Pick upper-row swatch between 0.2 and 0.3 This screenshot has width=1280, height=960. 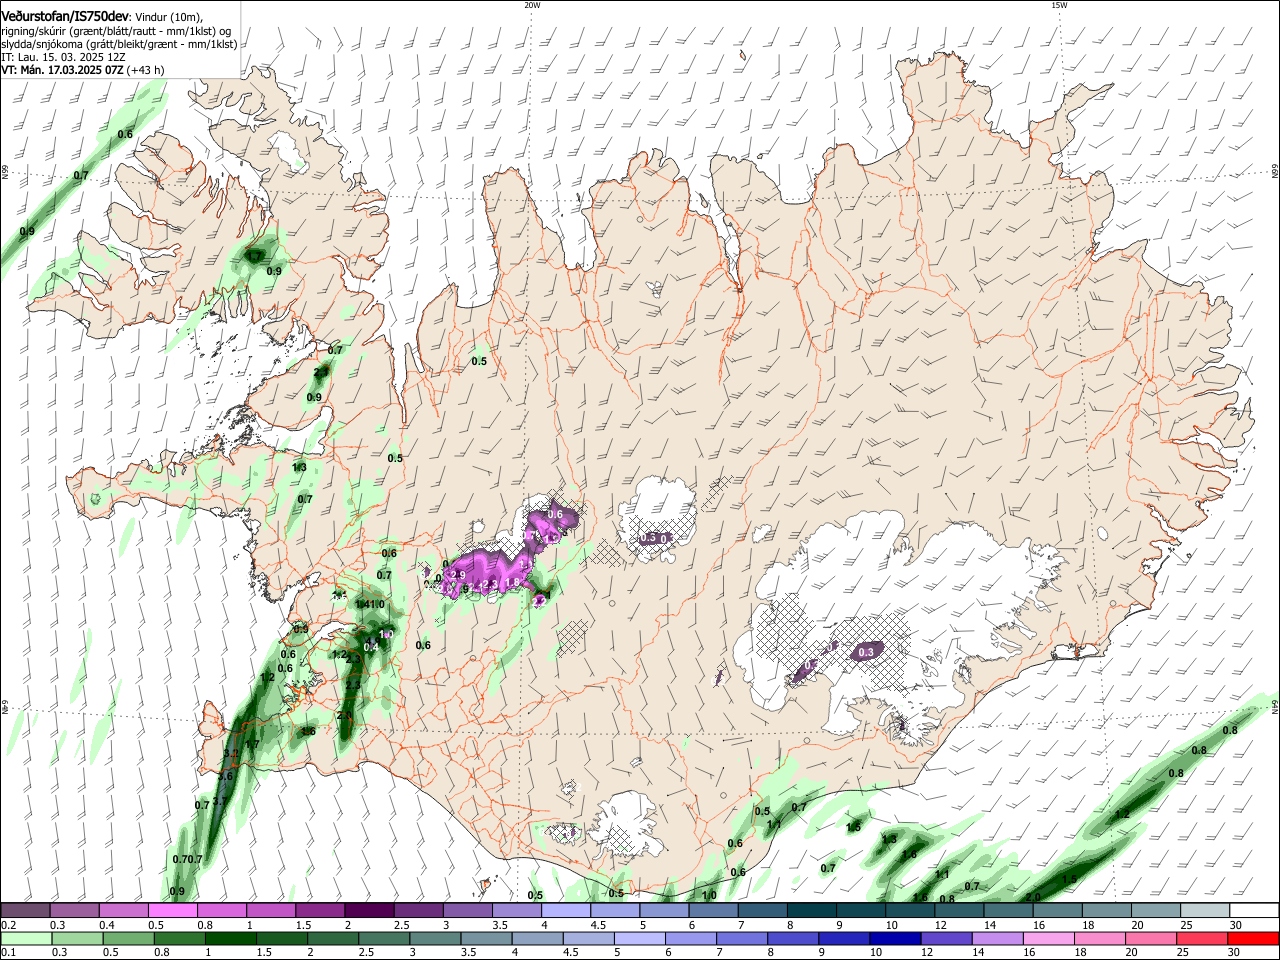coord(25,911)
